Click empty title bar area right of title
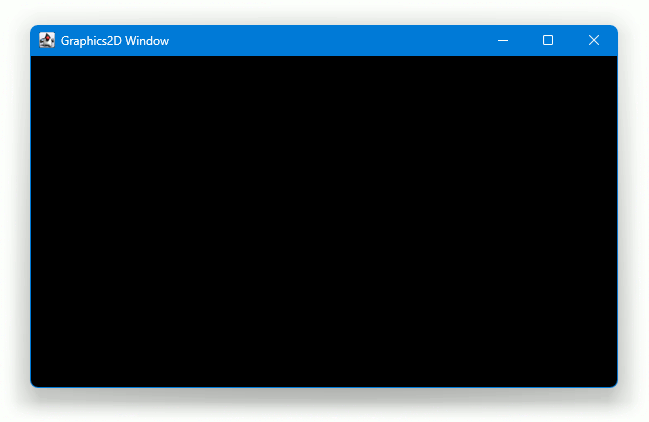 click(320, 40)
